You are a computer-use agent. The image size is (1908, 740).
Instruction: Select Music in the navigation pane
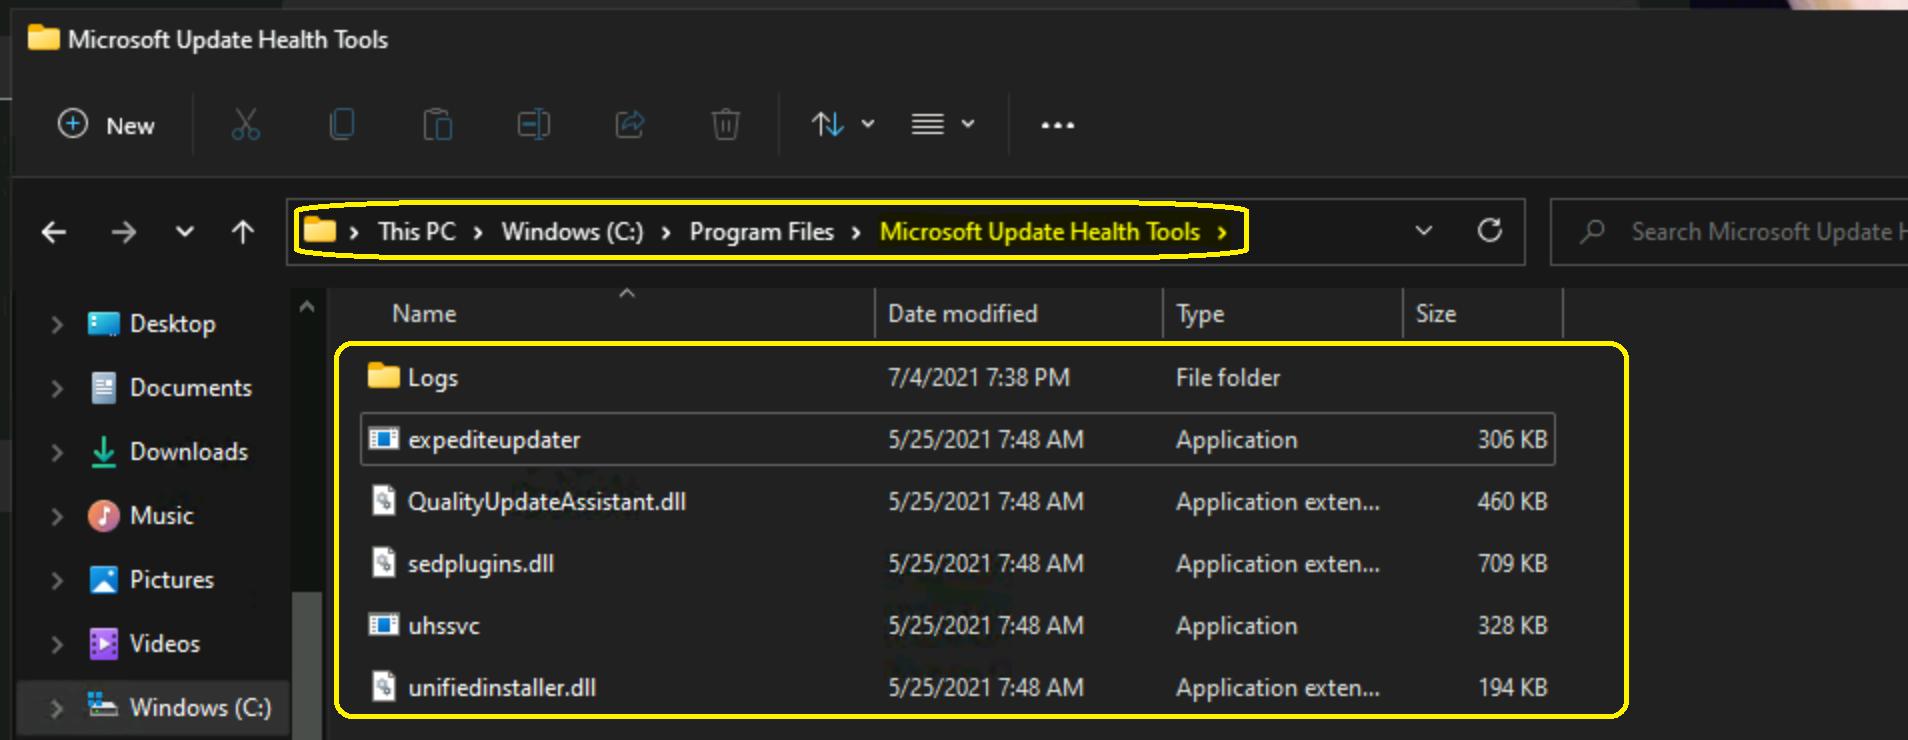tap(161, 516)
